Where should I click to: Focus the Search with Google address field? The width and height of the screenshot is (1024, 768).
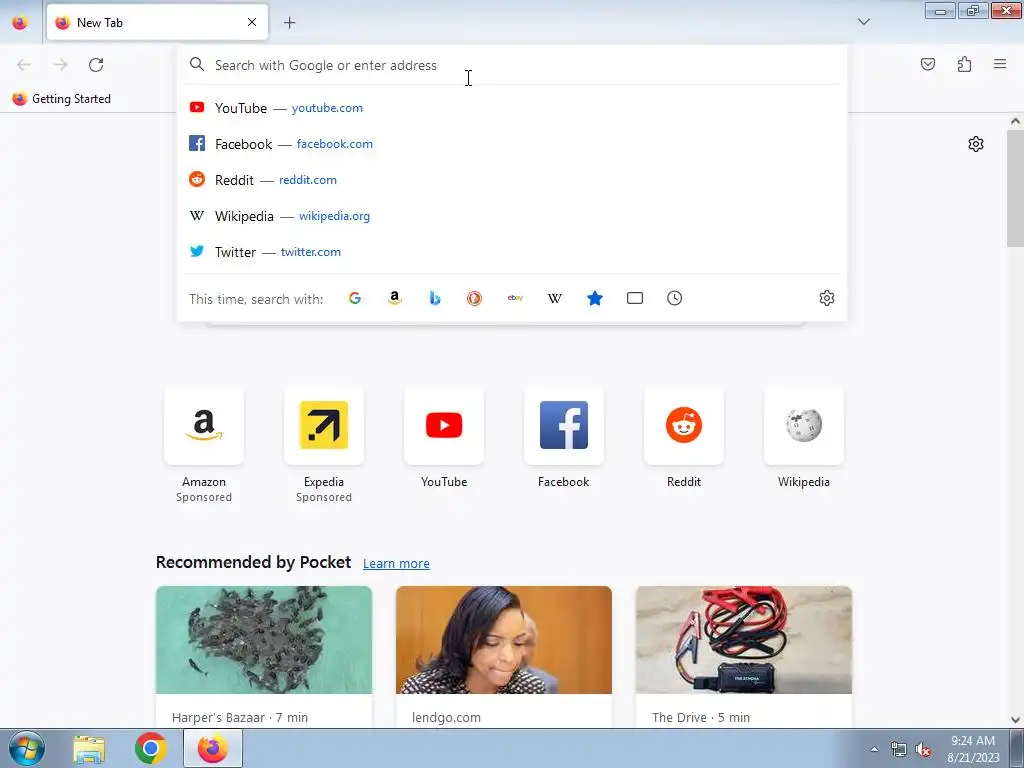click(512, 65)
